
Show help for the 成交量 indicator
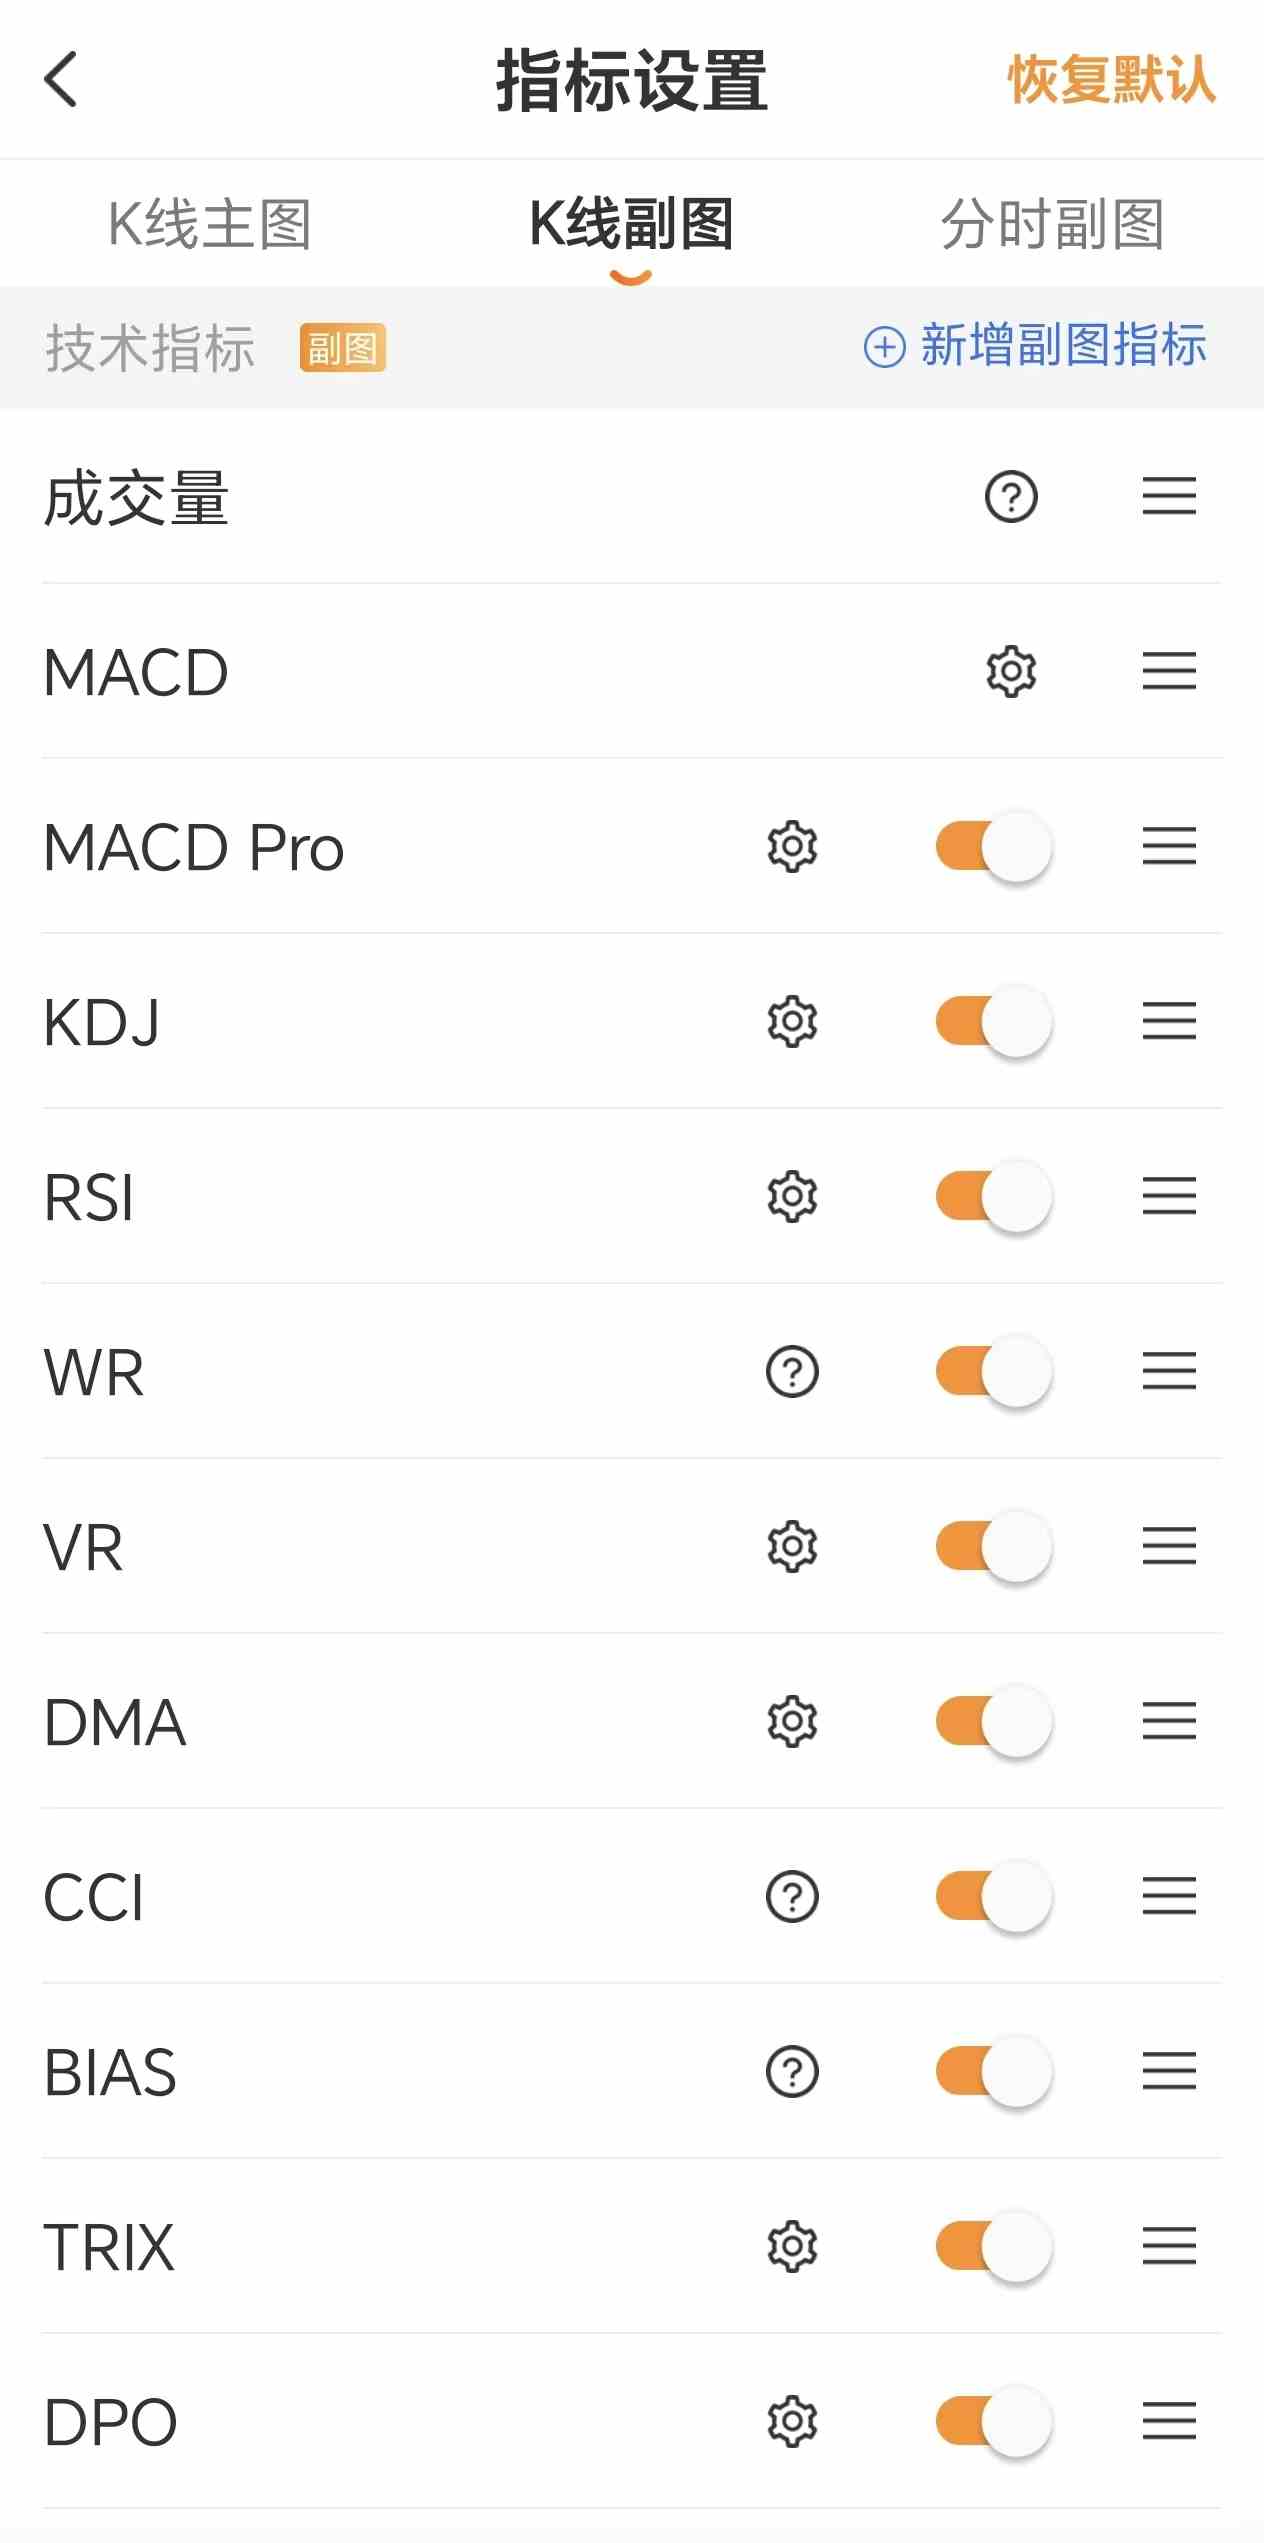point(1011,496)
